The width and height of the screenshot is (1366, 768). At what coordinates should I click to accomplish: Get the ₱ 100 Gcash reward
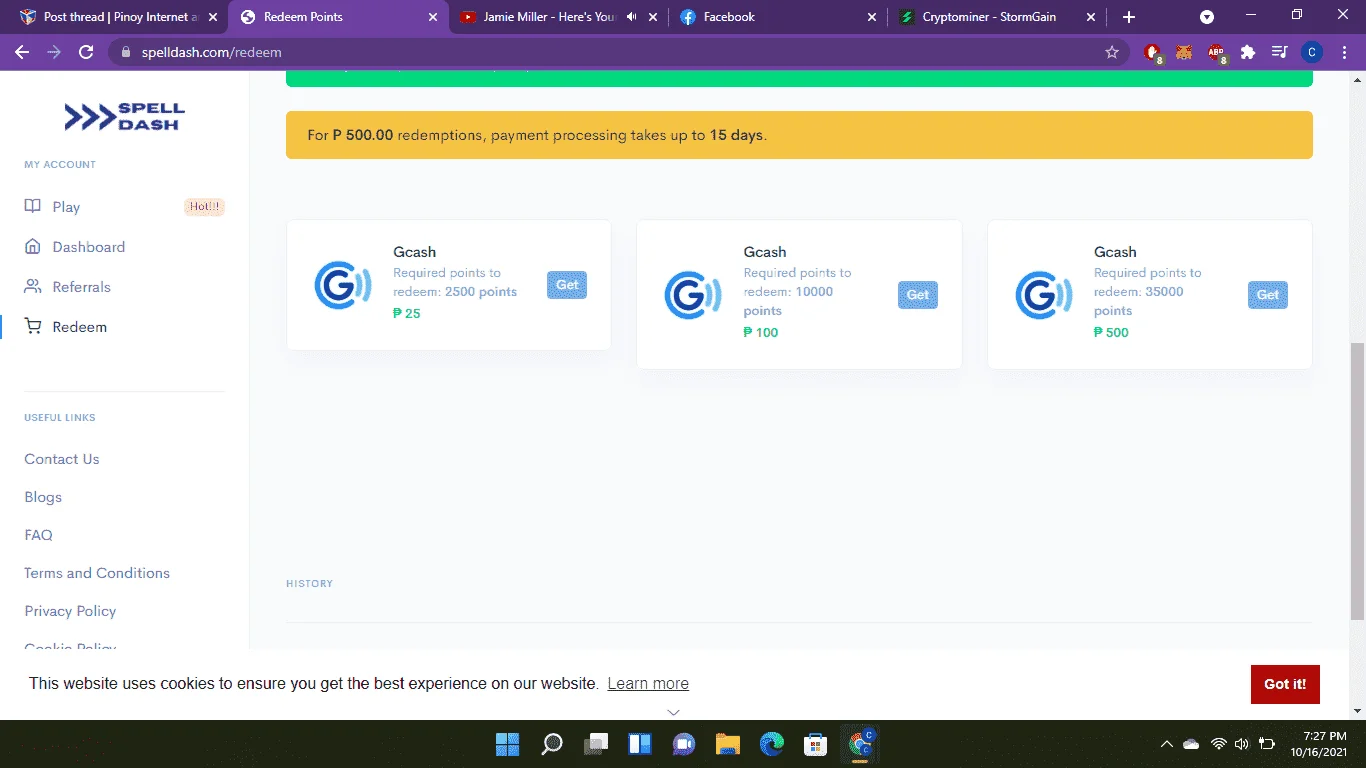click(x=918, y=295)
